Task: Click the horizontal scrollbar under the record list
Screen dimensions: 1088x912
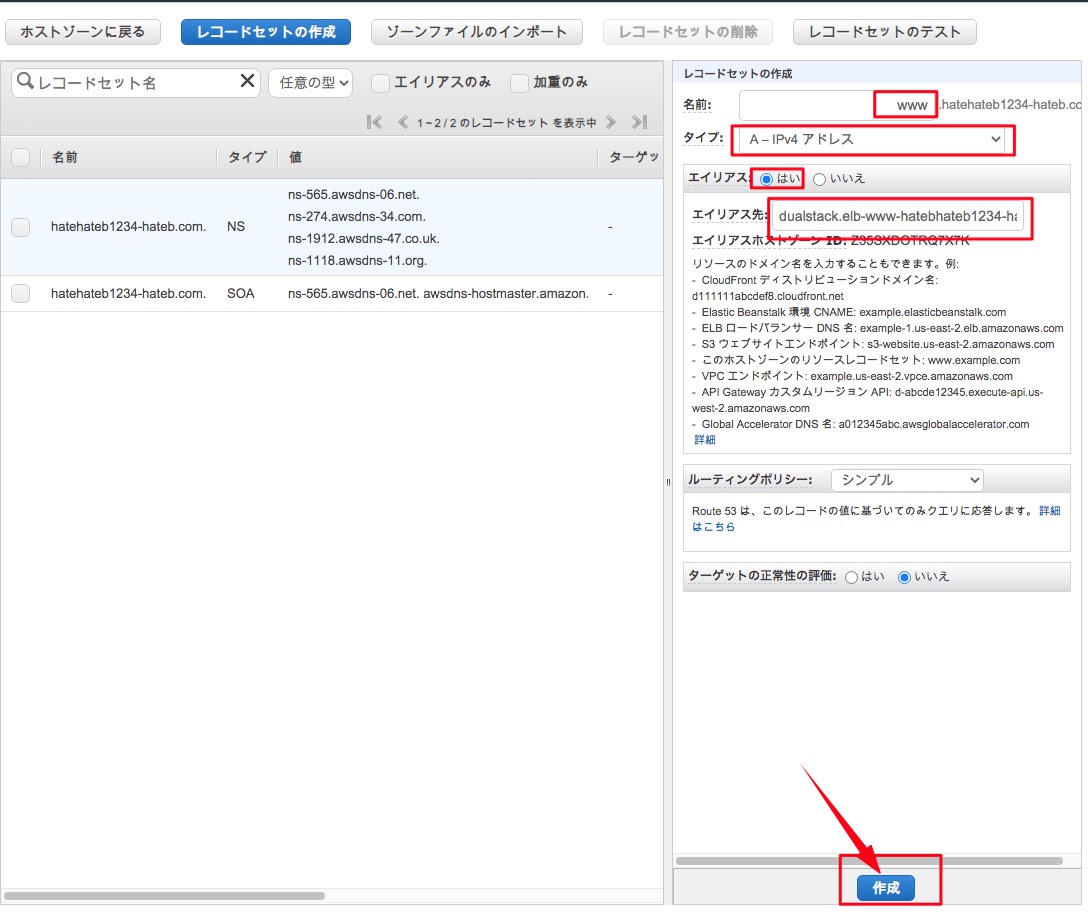Action: pyautogui.click(x=164, y=895)
